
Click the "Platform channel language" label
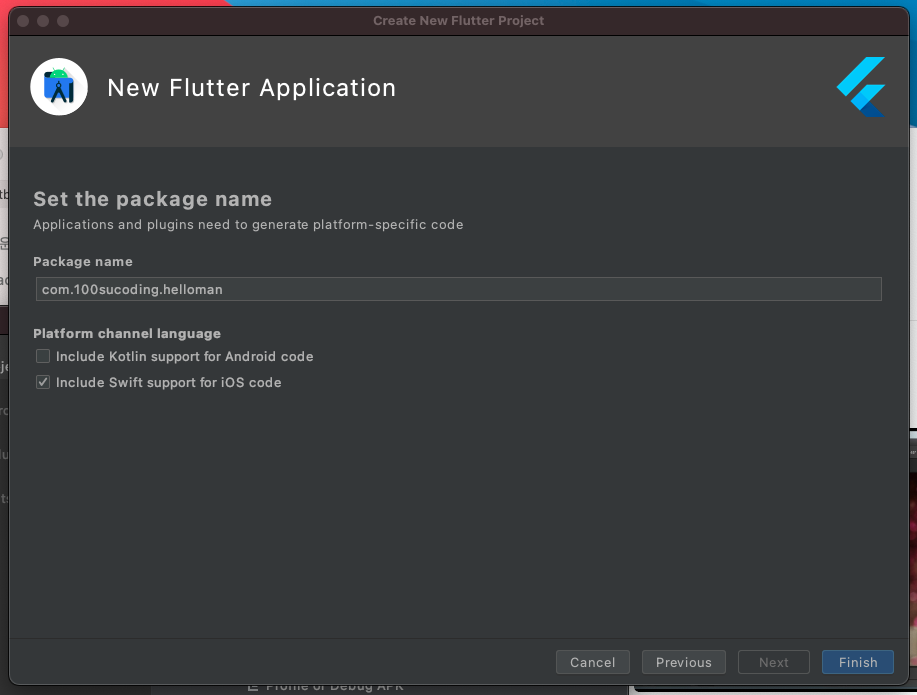point(127,333)
